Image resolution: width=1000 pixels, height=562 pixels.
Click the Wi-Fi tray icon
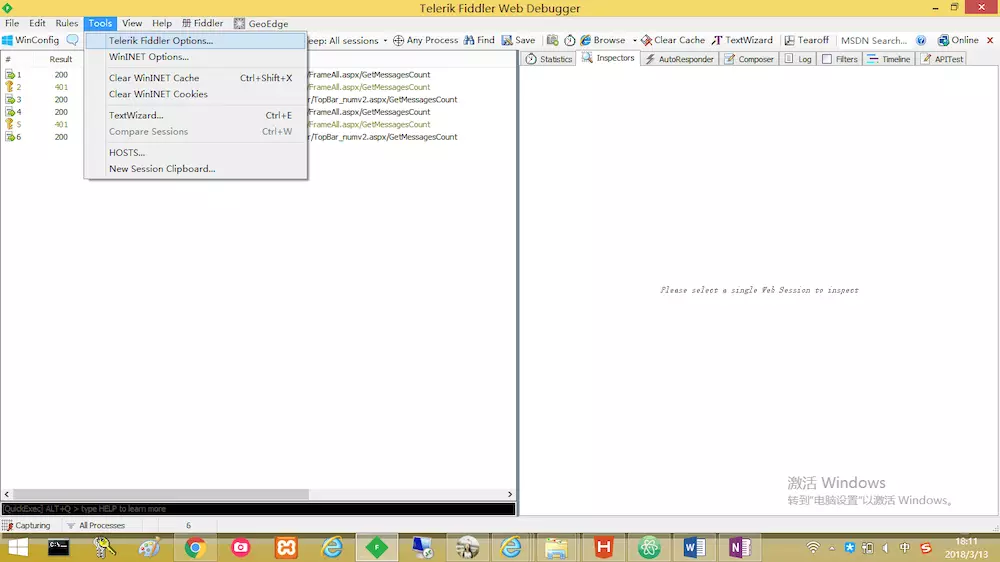pyautogui.click(x=812, y=548)
